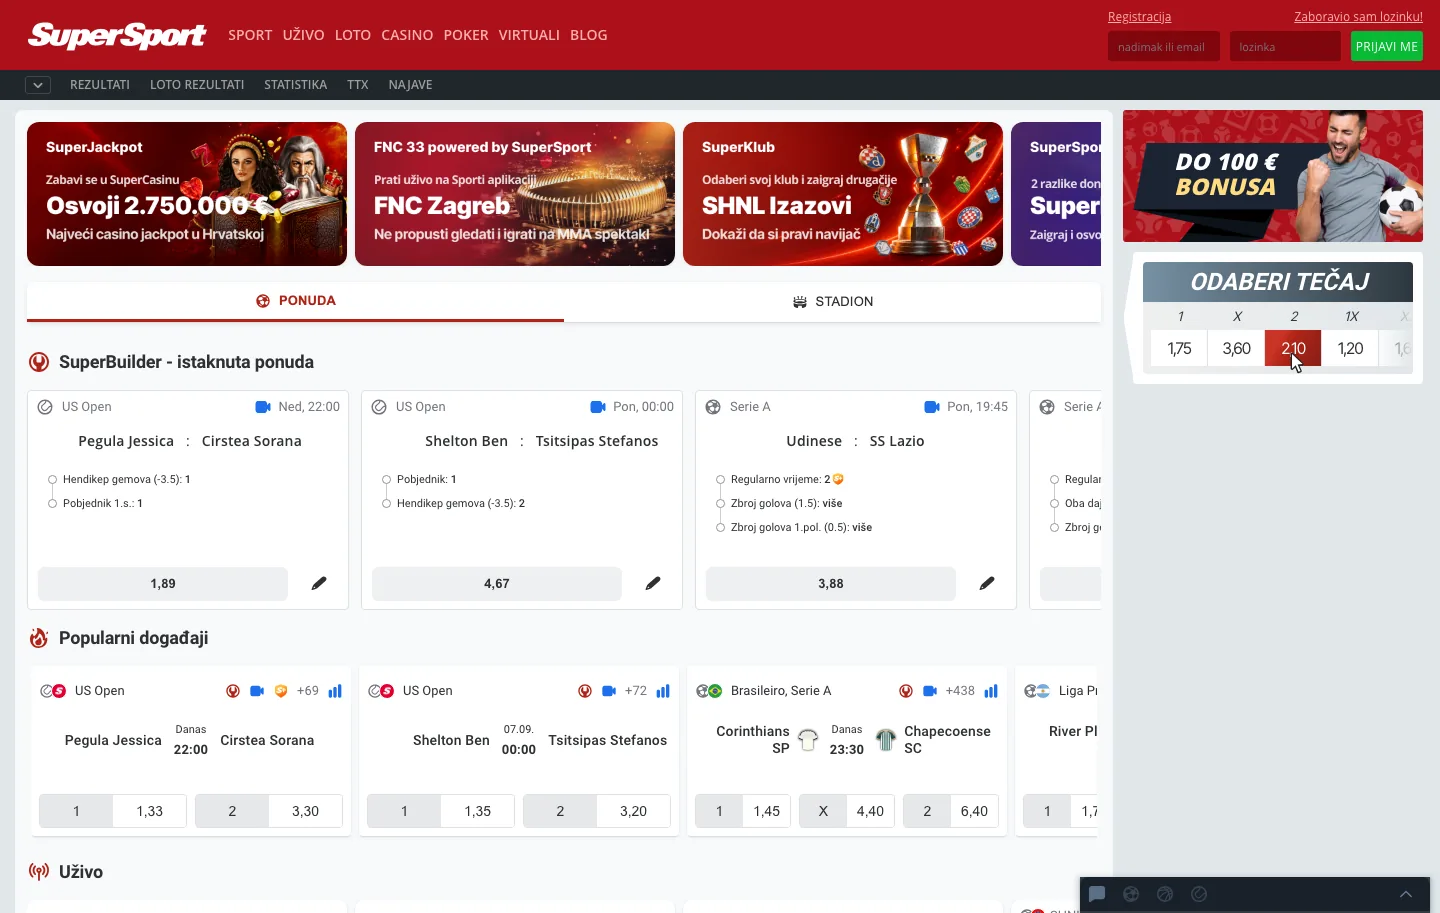
Task: Click video camera icon on Pegula–Cirstea SuperBuilder card
Action: [x=264, y=407]
